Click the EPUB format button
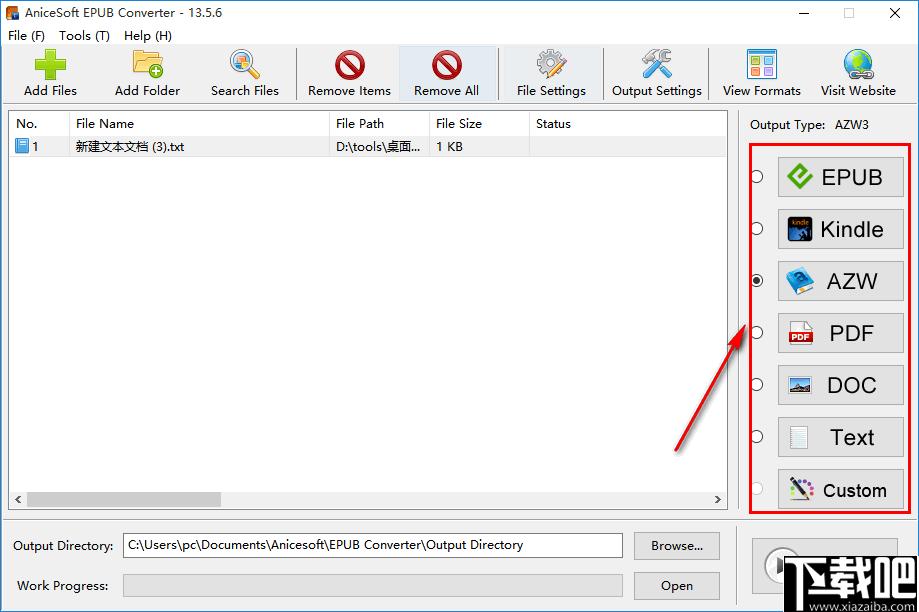This screenshot has height=612, width=919. (x=840, y=177)
